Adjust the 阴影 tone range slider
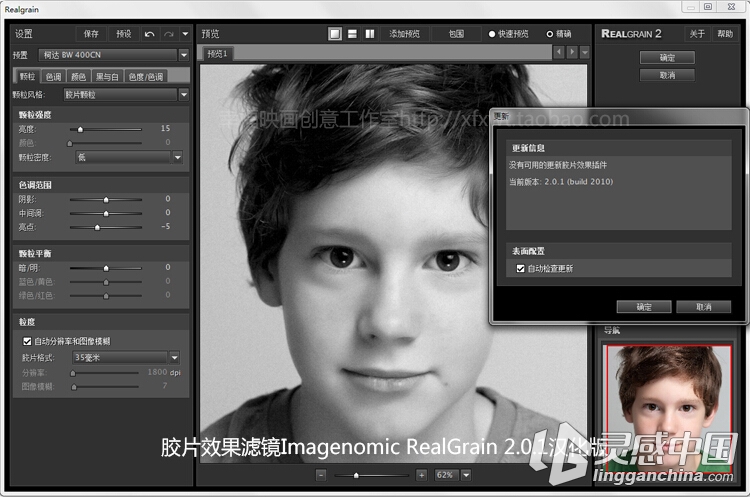Screen dimensions: 750x497 pos(106,199)
